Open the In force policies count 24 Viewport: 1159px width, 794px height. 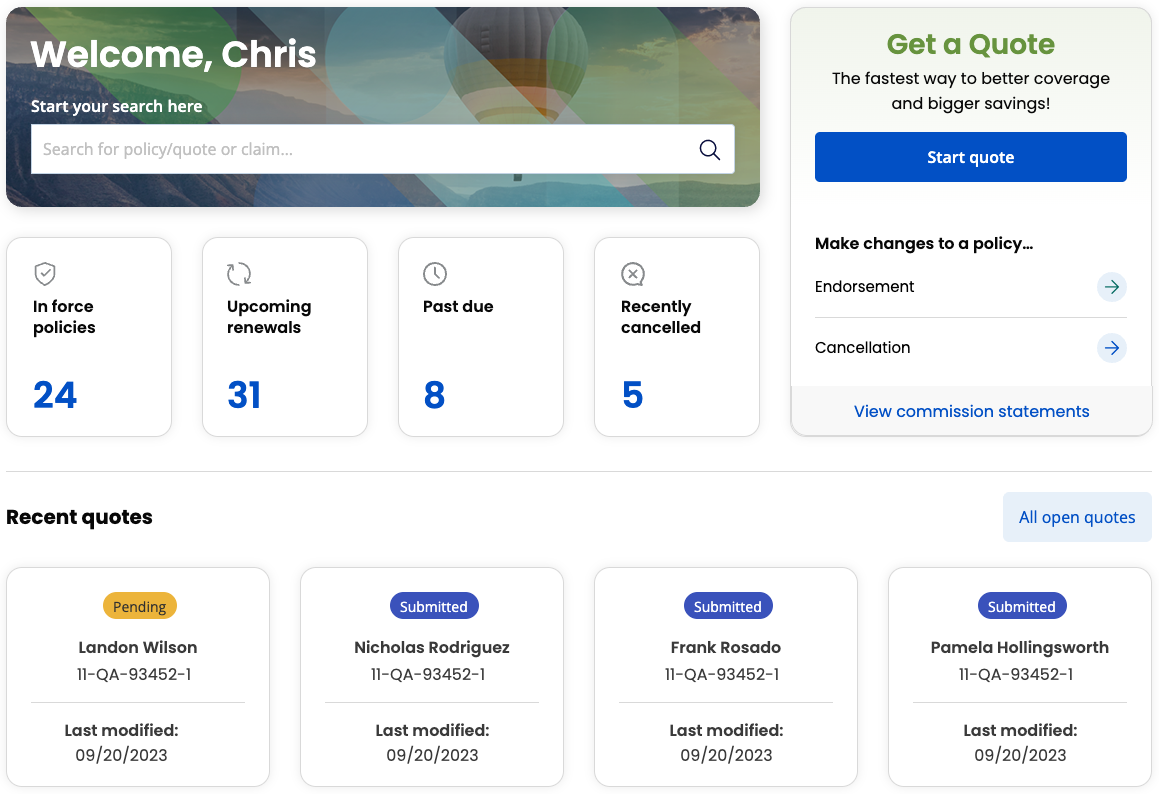pos(55,395)
